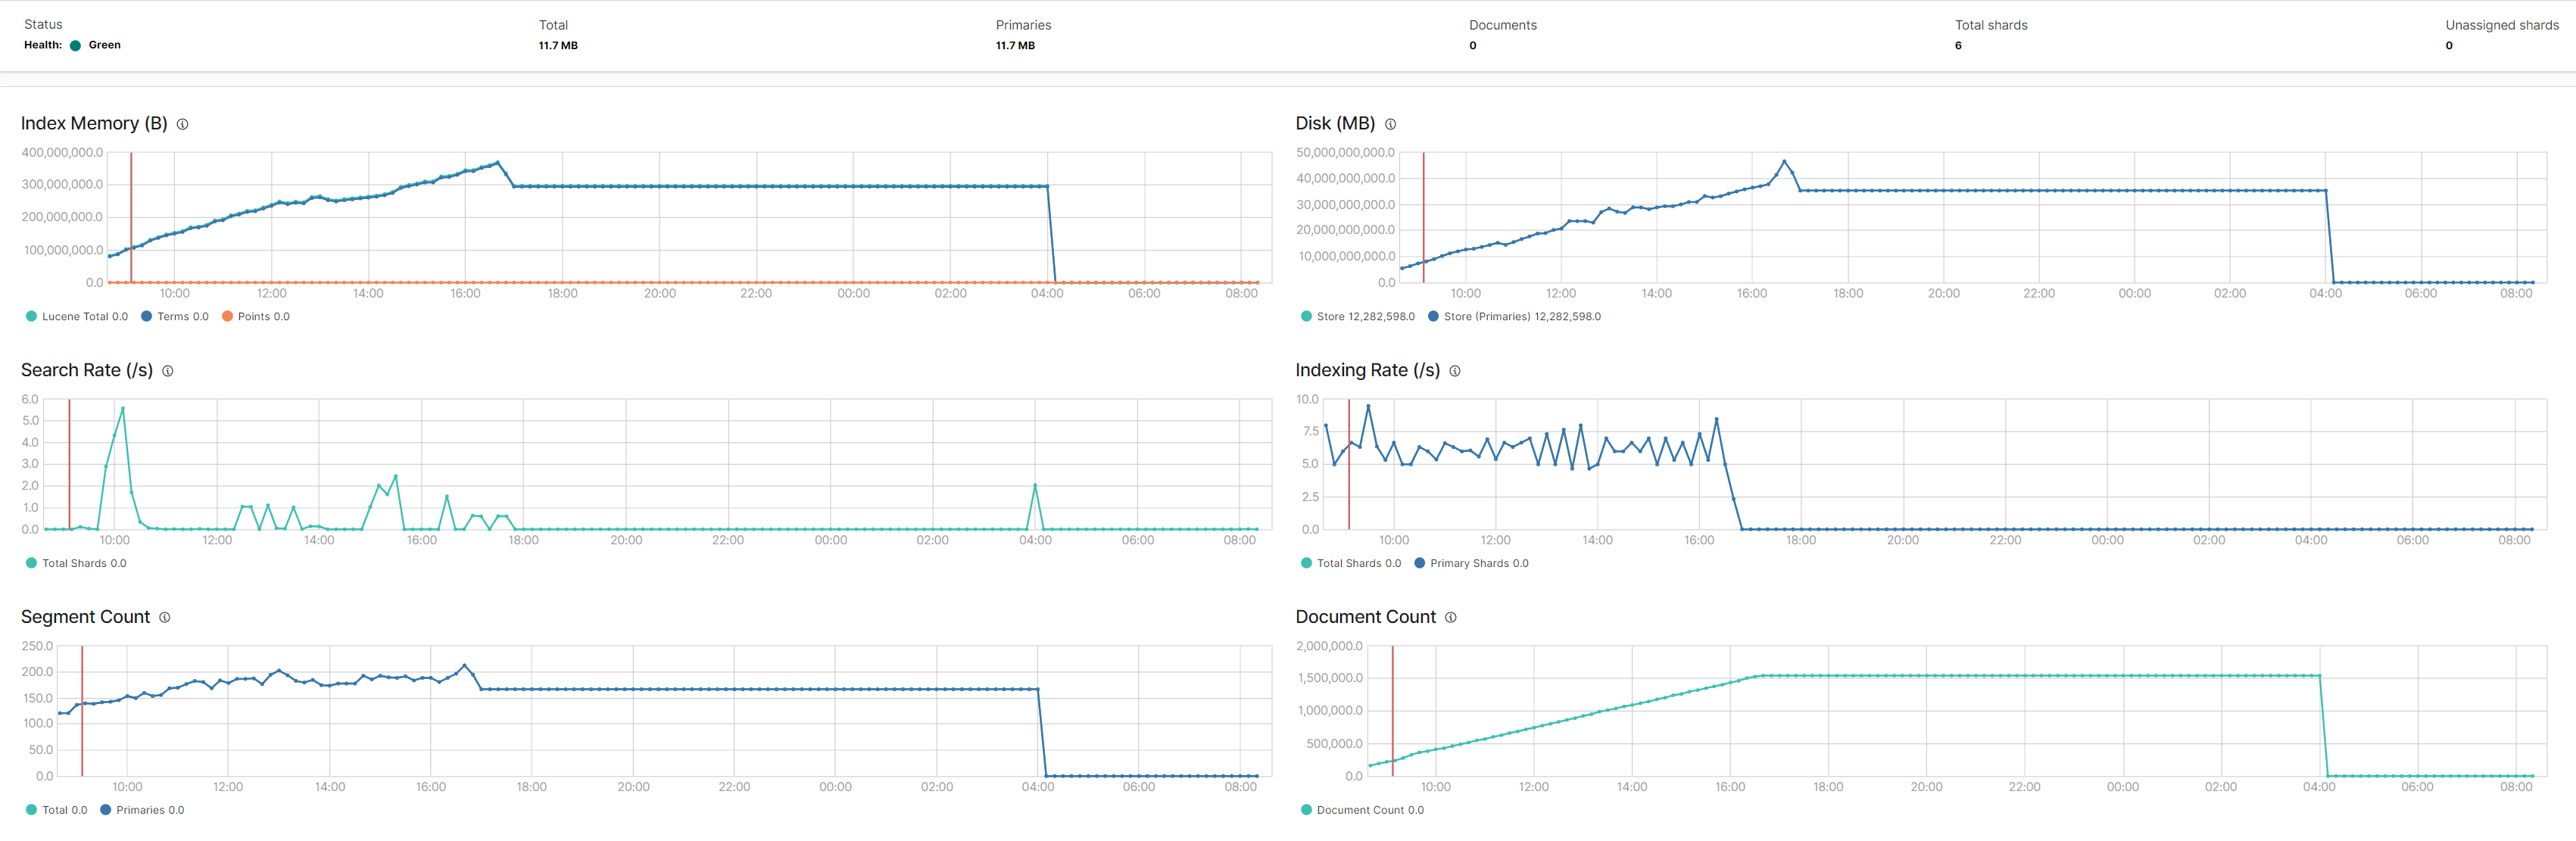Click info icon beside Disk (MB) title
Screen dimensions: 2576x841
click(x=1390, y=124)
